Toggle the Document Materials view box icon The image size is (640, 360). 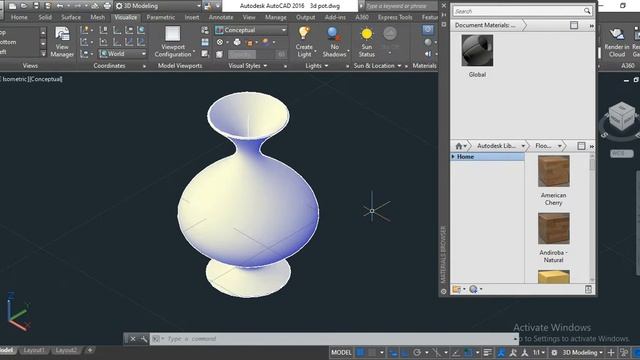574,25
